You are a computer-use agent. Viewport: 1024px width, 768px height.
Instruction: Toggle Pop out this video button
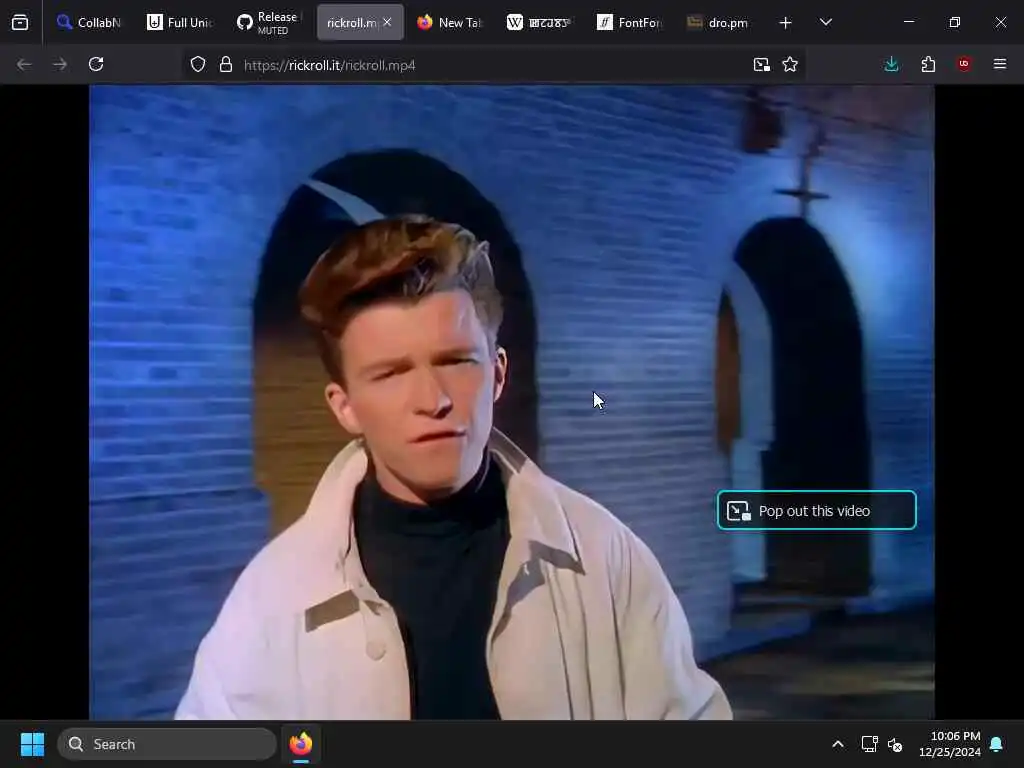coord(816,510)
